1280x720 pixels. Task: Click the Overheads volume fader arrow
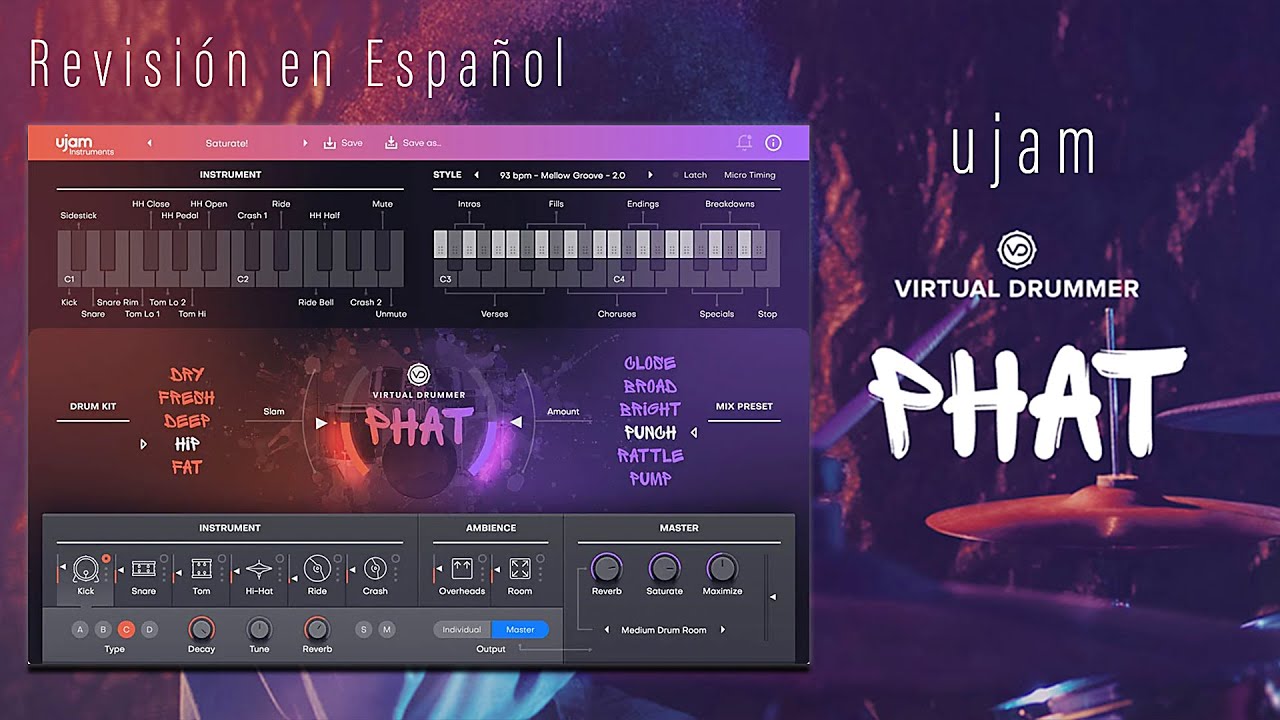(x=437, y=570)
